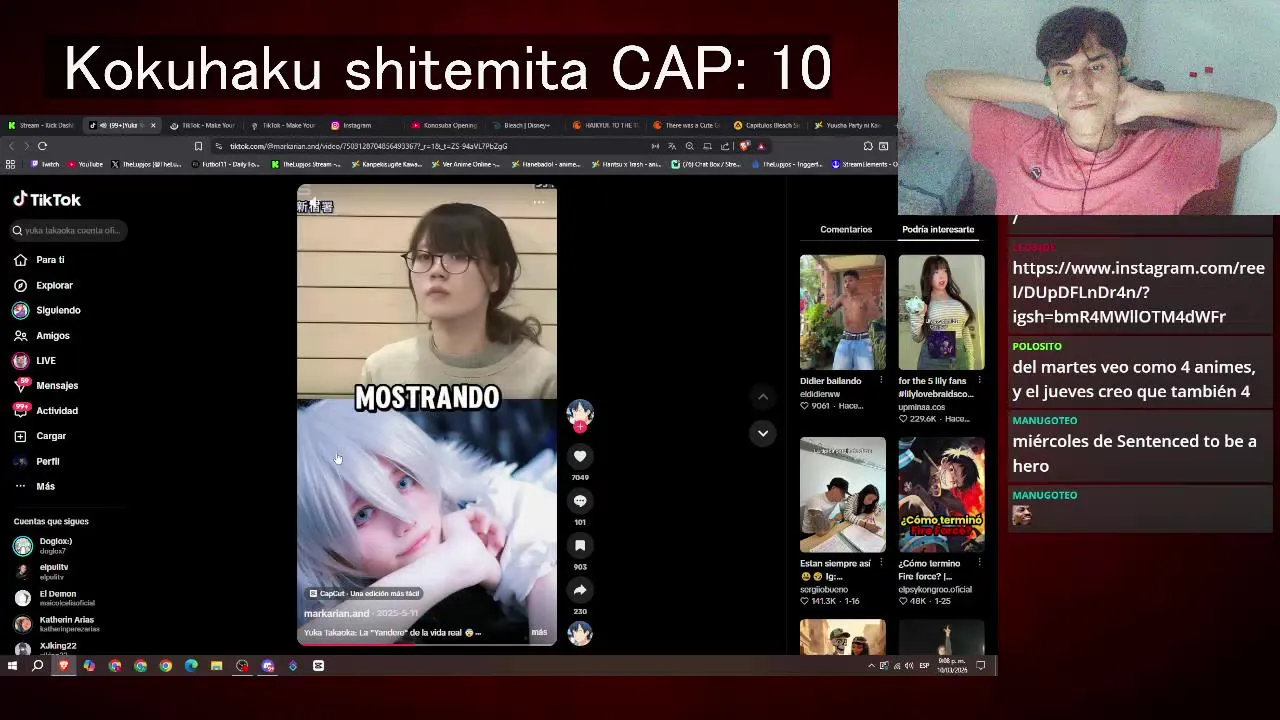Image resolution: width=1280 pixels, height=720 pixels.
Task: Switch to Comentarios tab
Action: coord(846,229)
